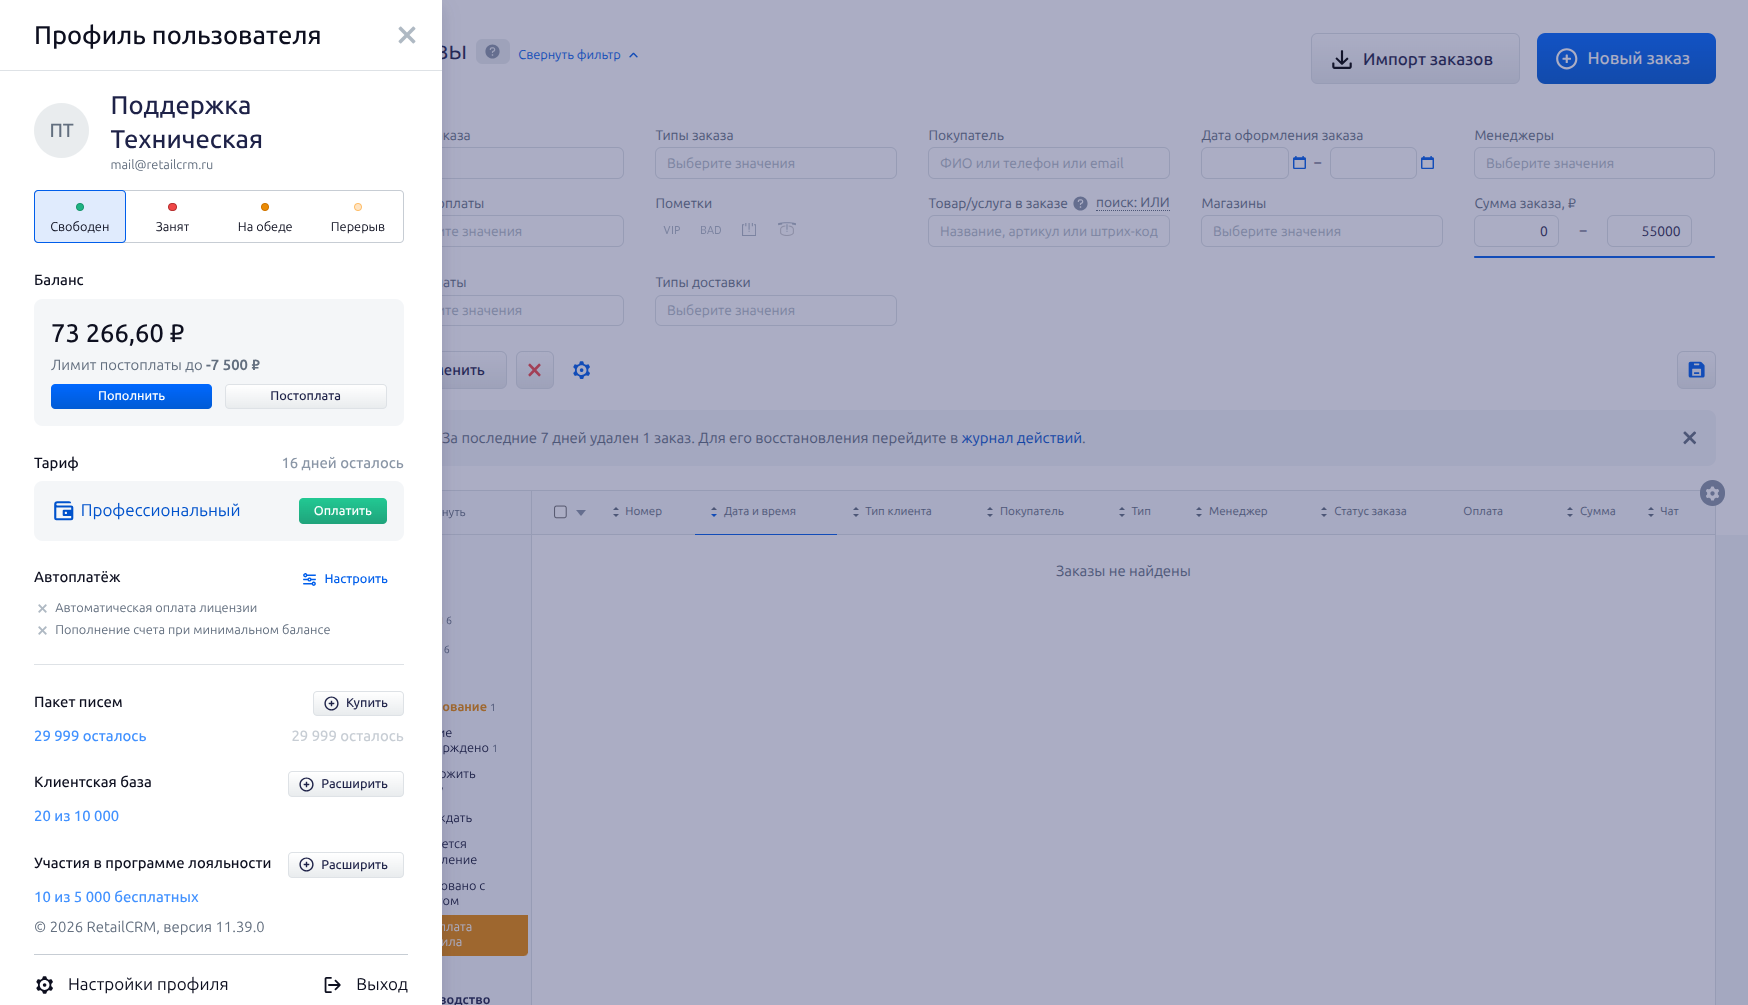Open the Менеджеры dropdown
1748x1005 pixels.
[1594, 163]
